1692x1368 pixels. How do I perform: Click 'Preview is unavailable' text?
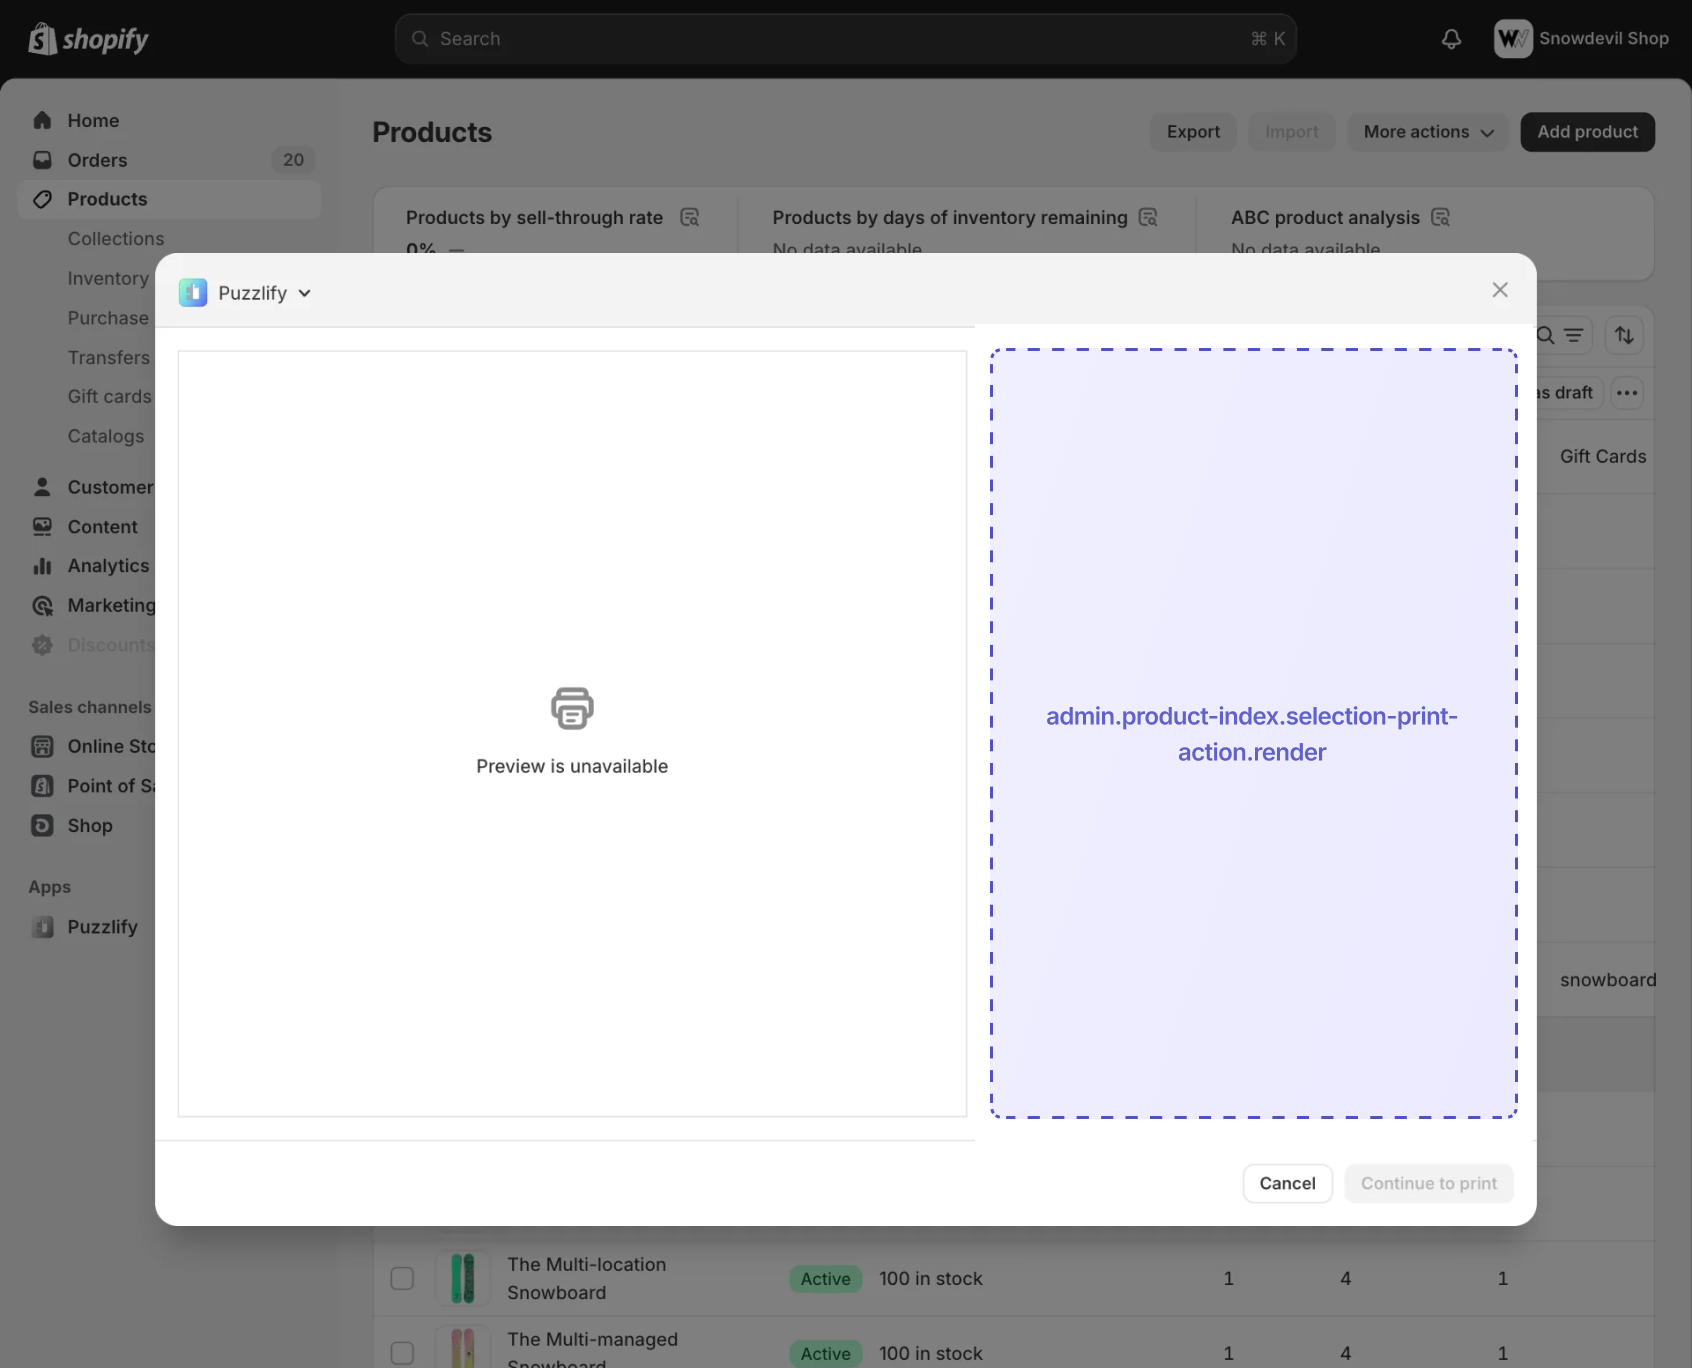[x=572, y=766]
